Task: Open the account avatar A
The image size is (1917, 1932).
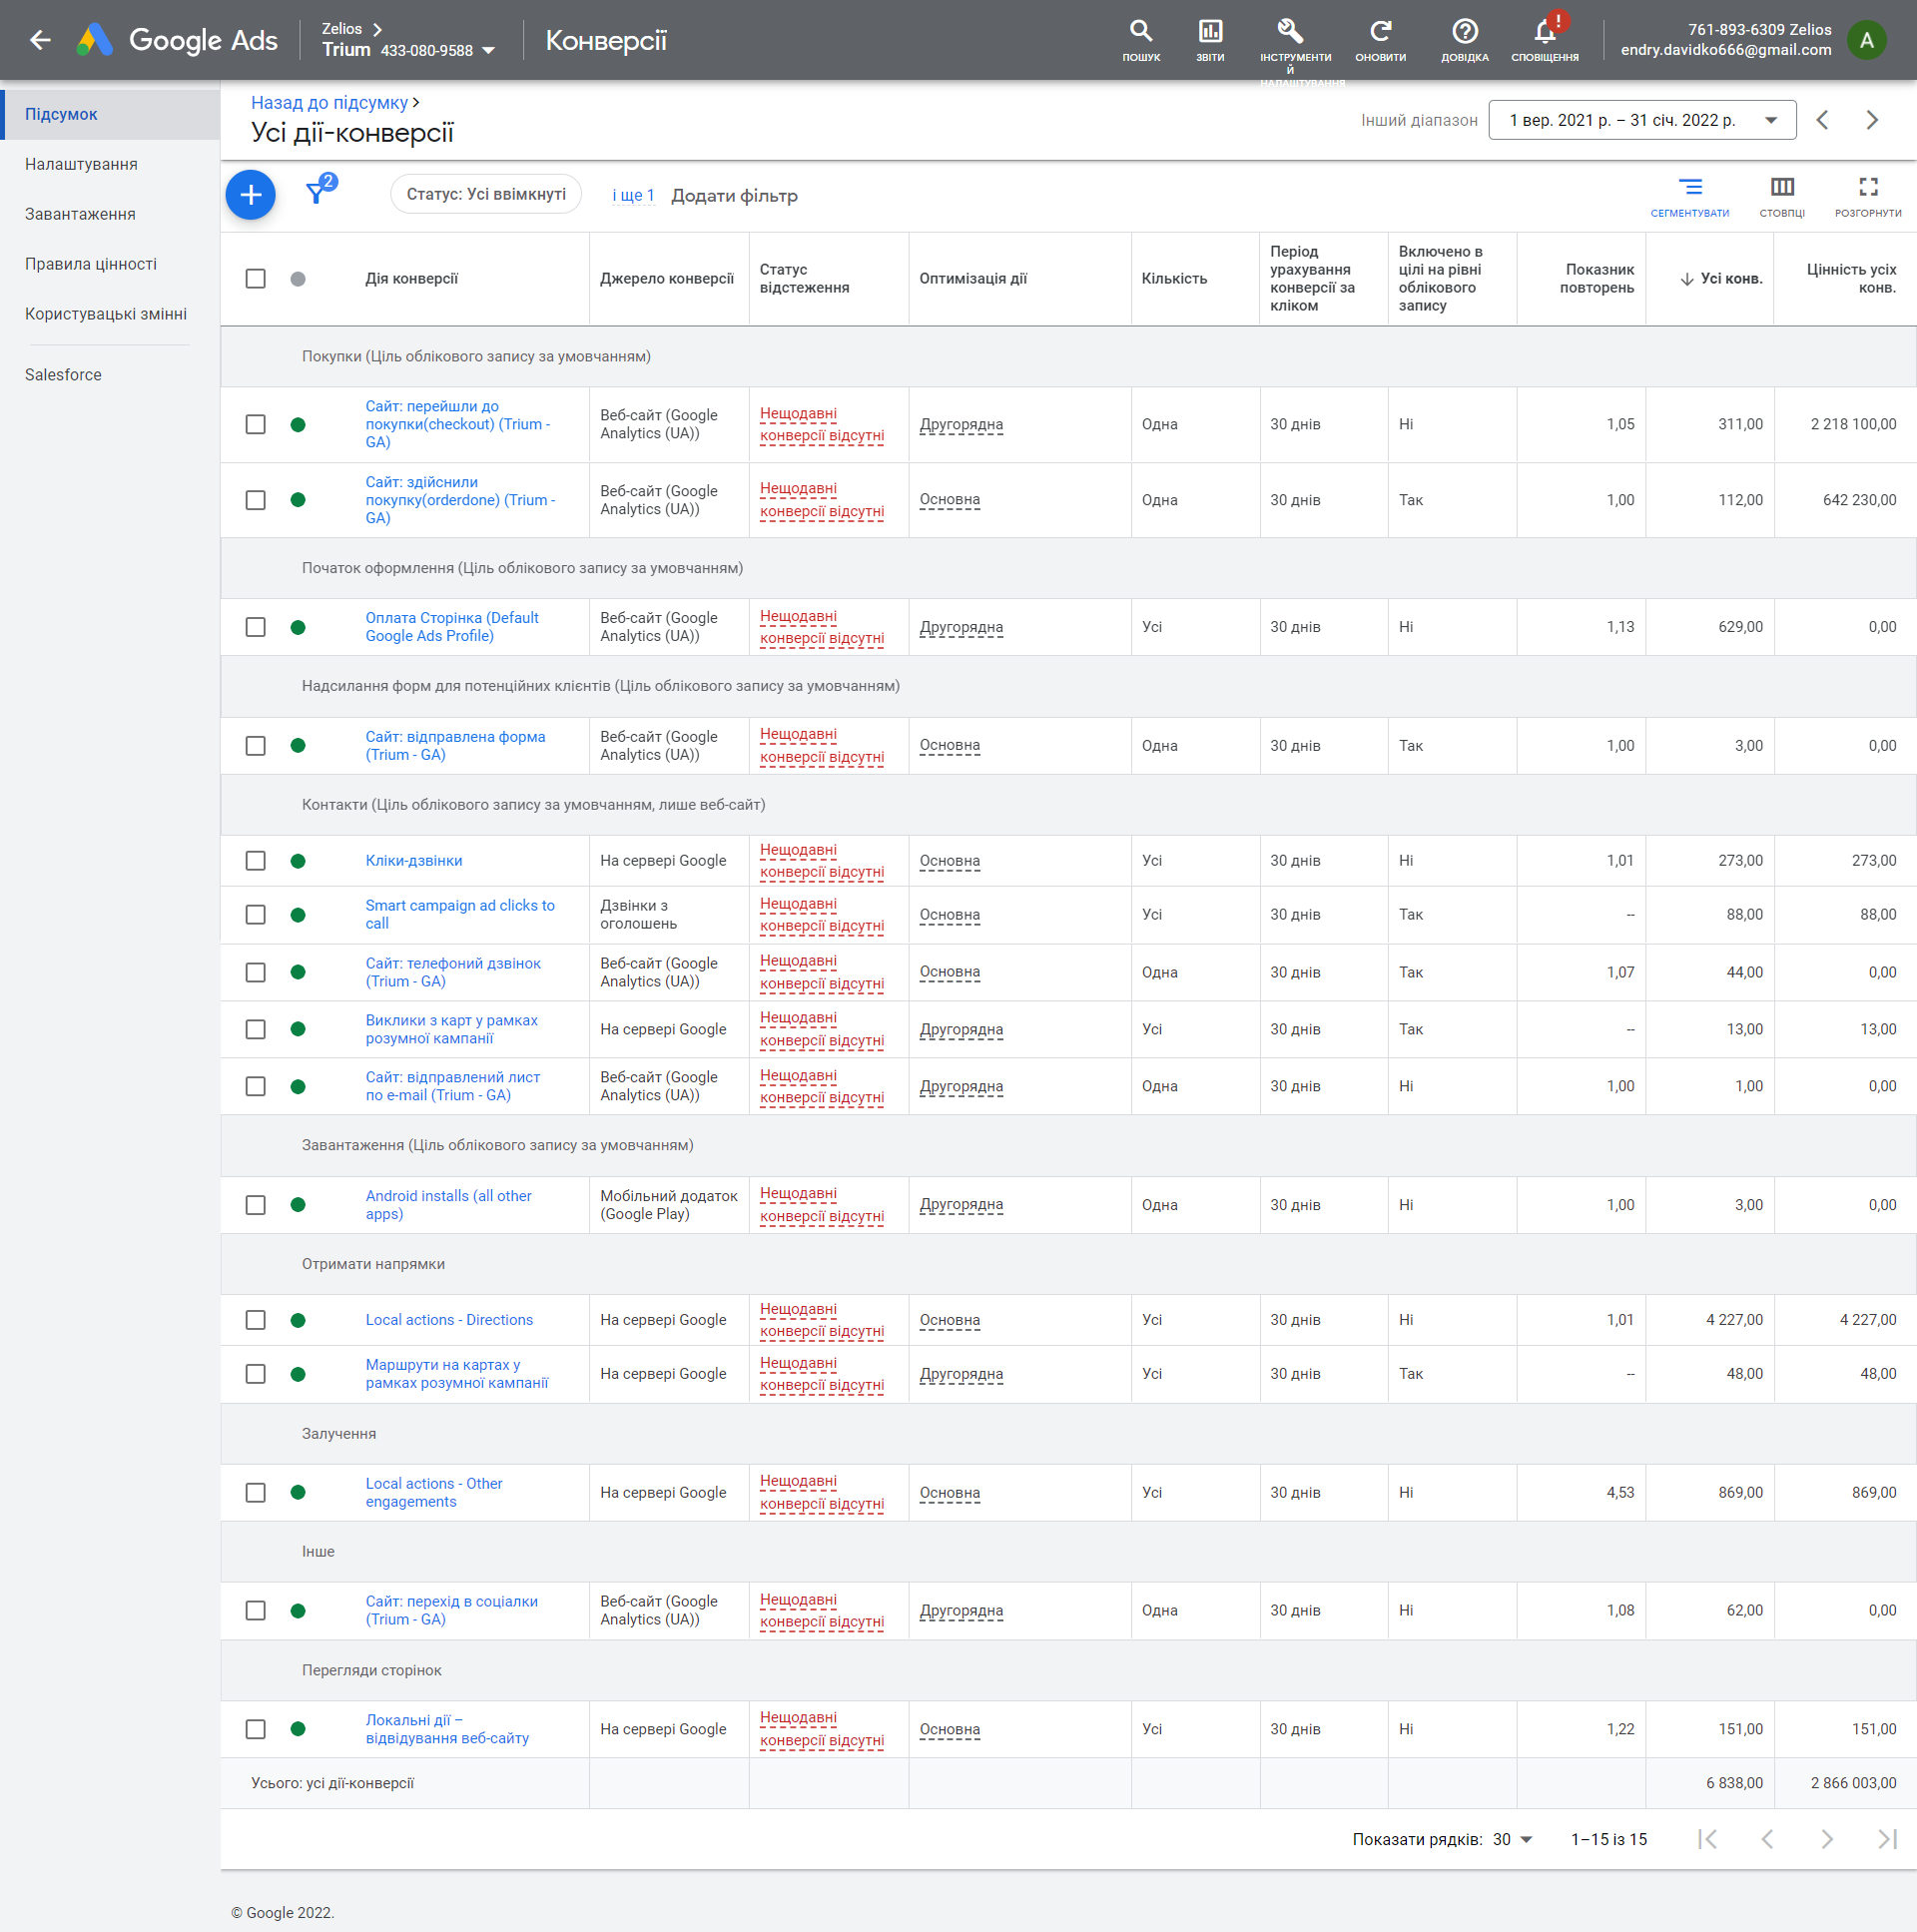Action: 1866,40
